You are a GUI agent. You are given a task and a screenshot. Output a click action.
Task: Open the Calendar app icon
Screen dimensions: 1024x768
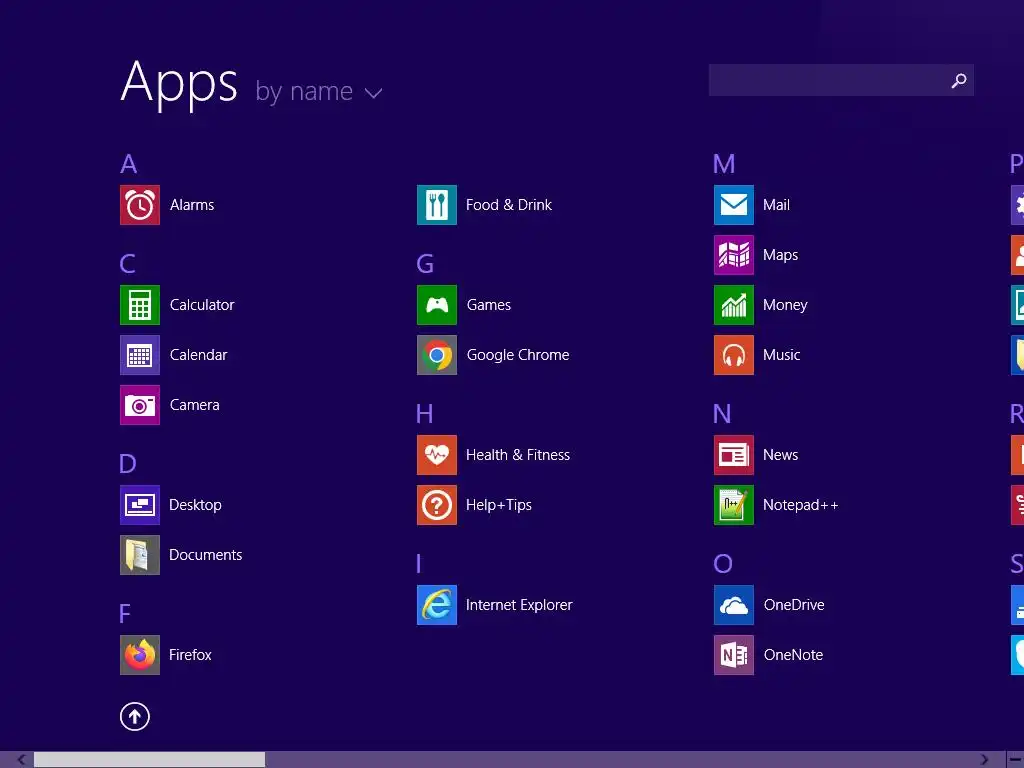(x=140, y=355)
